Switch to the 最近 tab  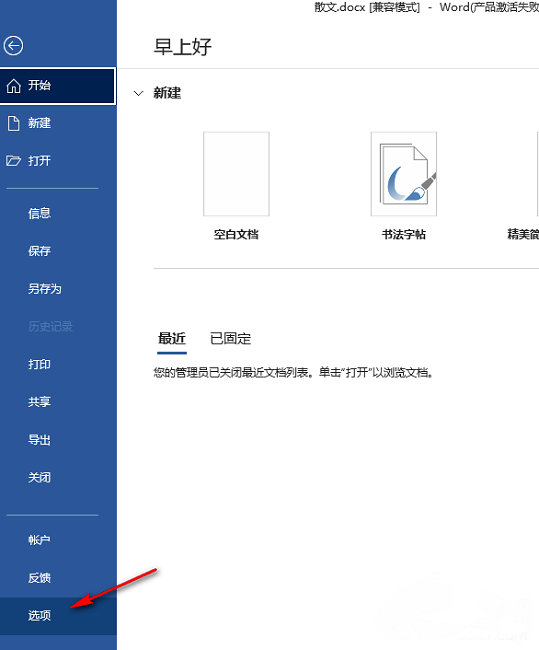[172, 339]
